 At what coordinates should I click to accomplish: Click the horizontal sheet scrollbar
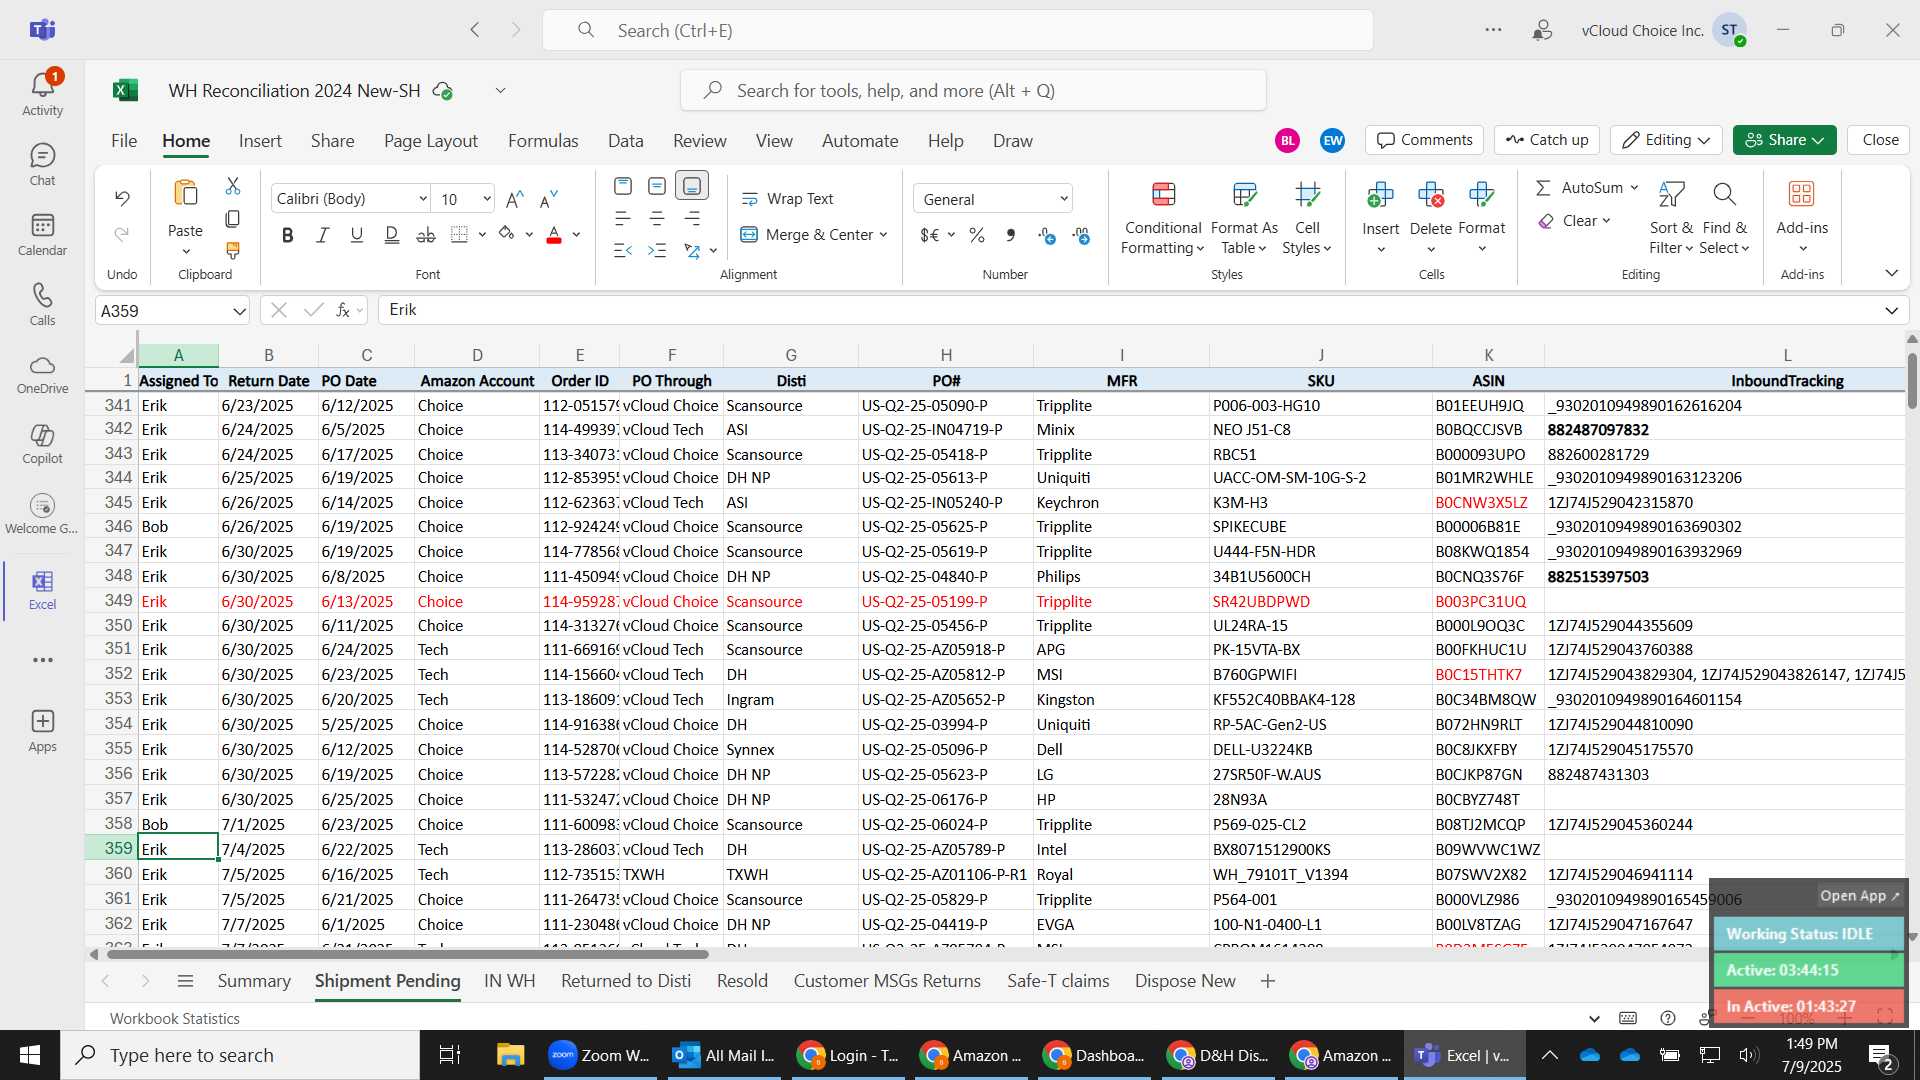coord(407,954)
